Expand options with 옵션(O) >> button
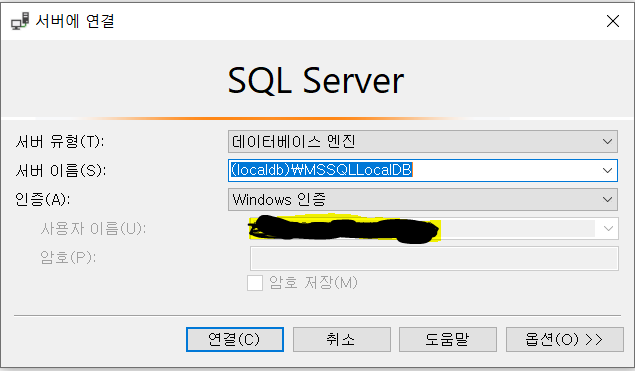This screenshot has width=635, height=371. [x=564, y=339]
